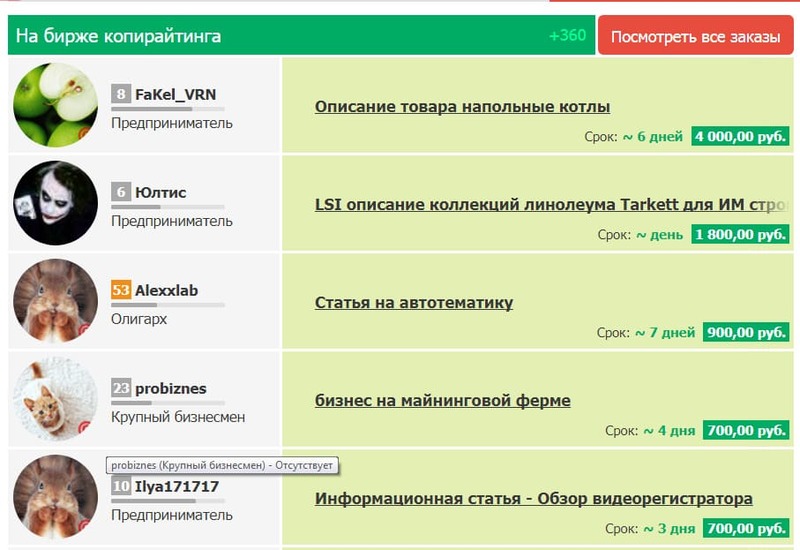
Task: Click the "На бирже копирайтинга" header
Action: 119,36
